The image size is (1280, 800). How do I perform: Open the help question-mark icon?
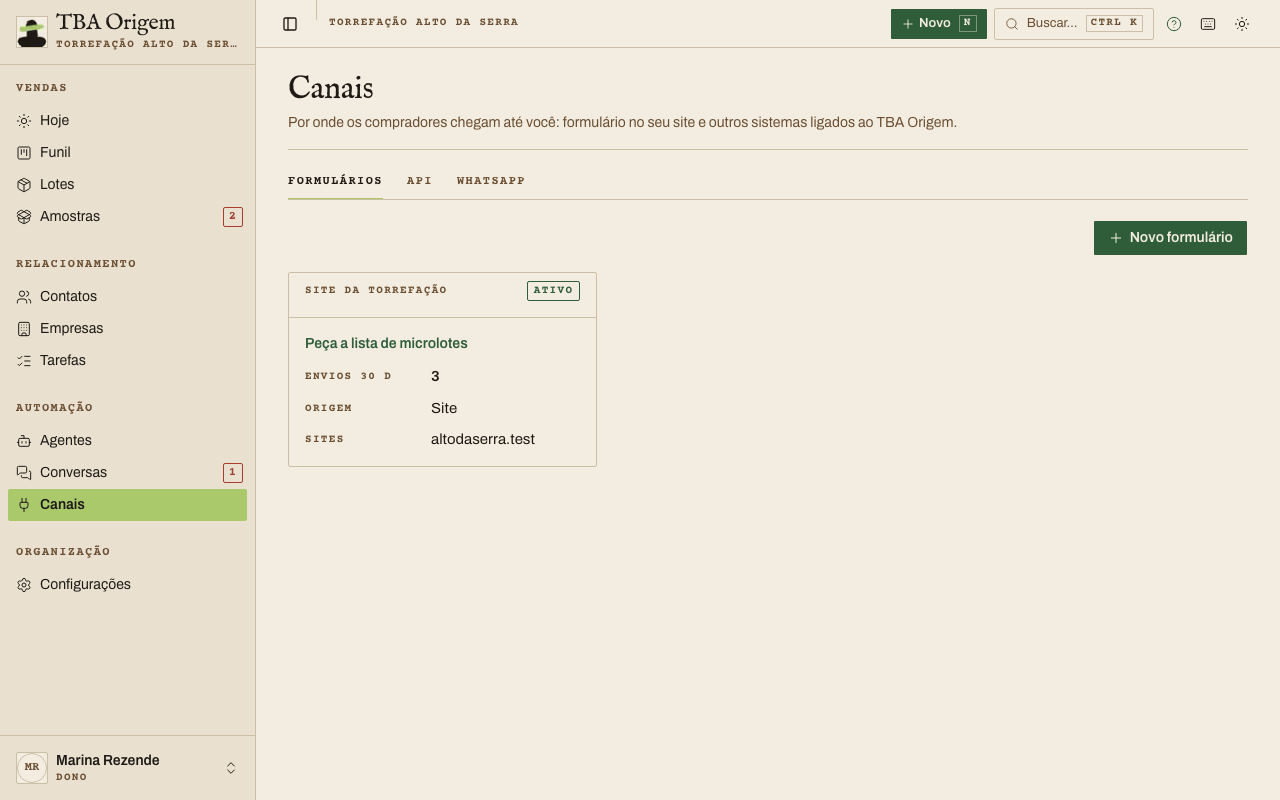pos(1174,24)
